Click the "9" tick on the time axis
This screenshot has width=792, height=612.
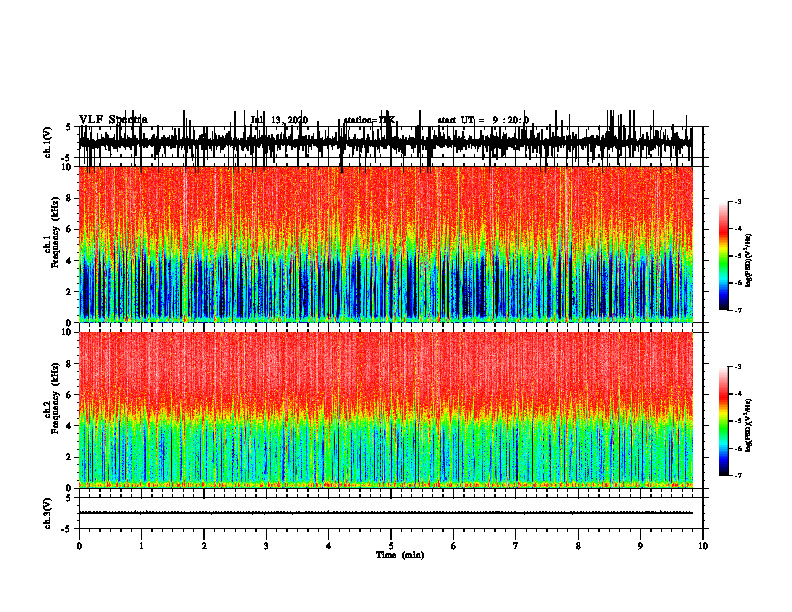pyautogui.click(x=640, y=546)
